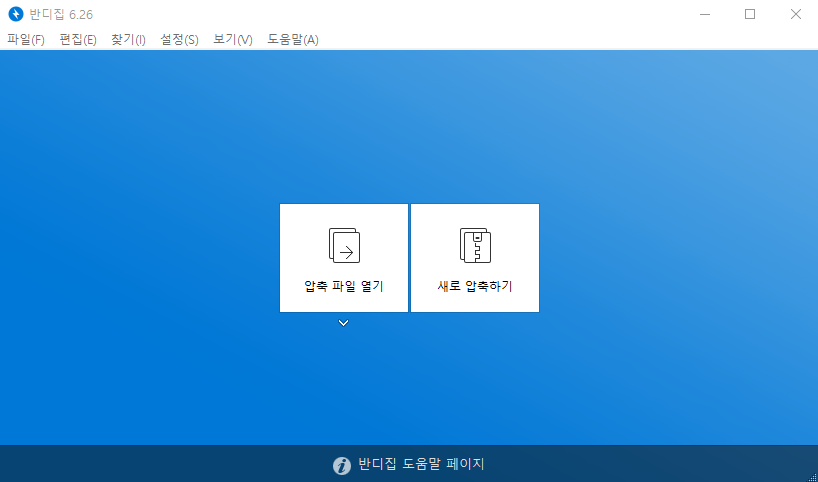Open the 찾기(I) menu

tap(128, 40)
